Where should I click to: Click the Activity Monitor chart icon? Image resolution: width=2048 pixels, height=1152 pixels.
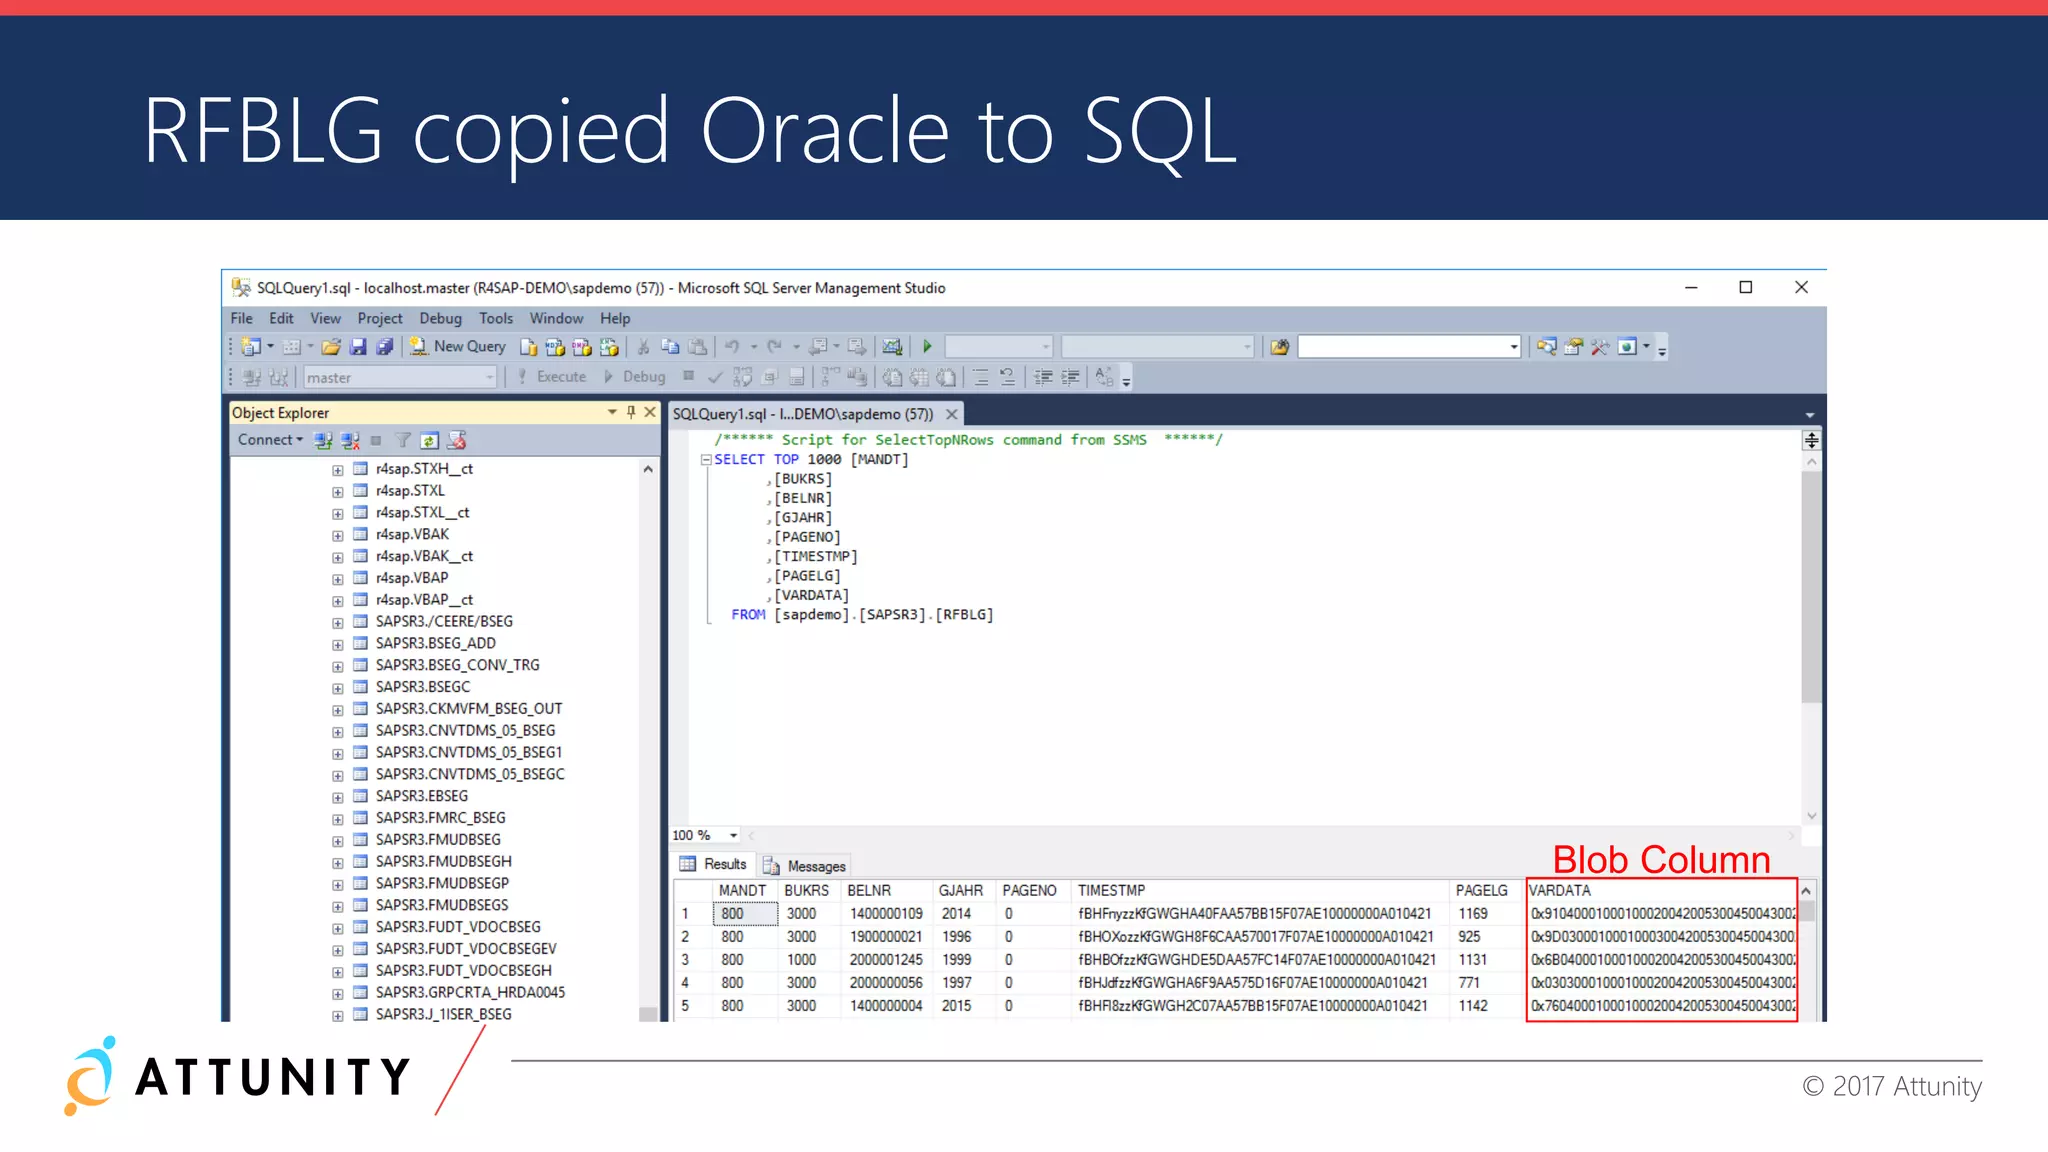[892, 347]
